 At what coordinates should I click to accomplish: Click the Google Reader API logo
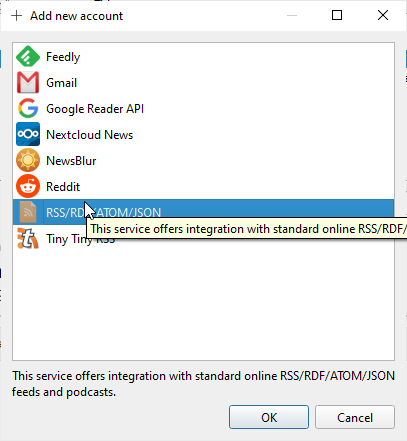coord(28,108)
